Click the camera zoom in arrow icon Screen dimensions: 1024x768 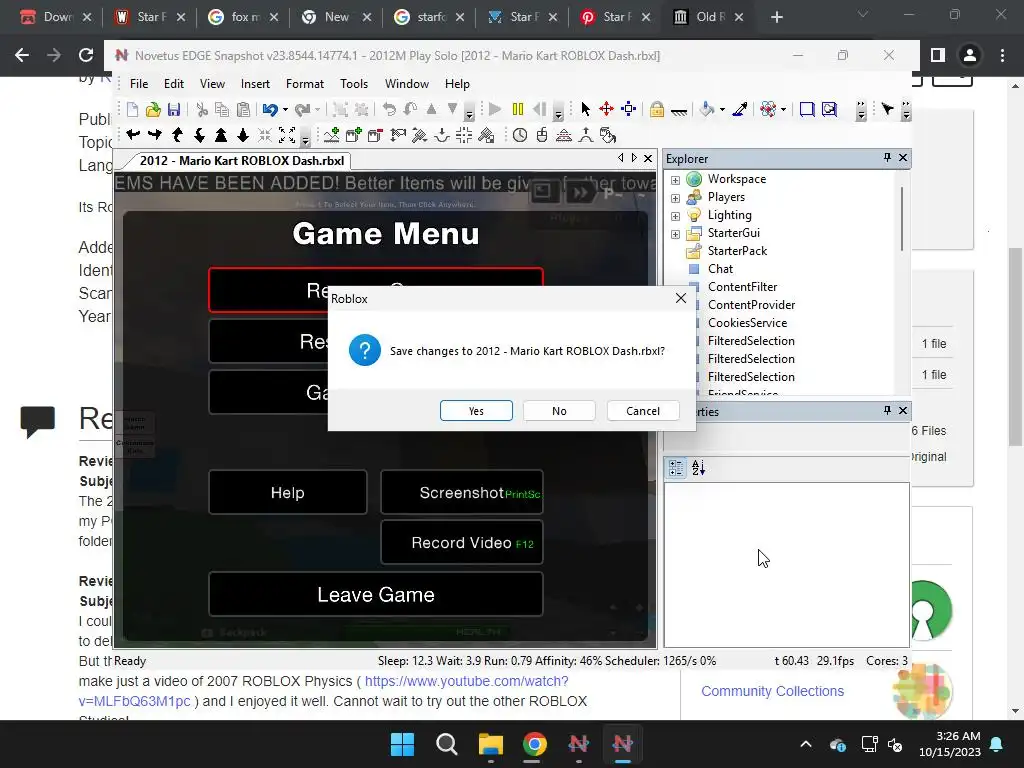tap(221, 135)
